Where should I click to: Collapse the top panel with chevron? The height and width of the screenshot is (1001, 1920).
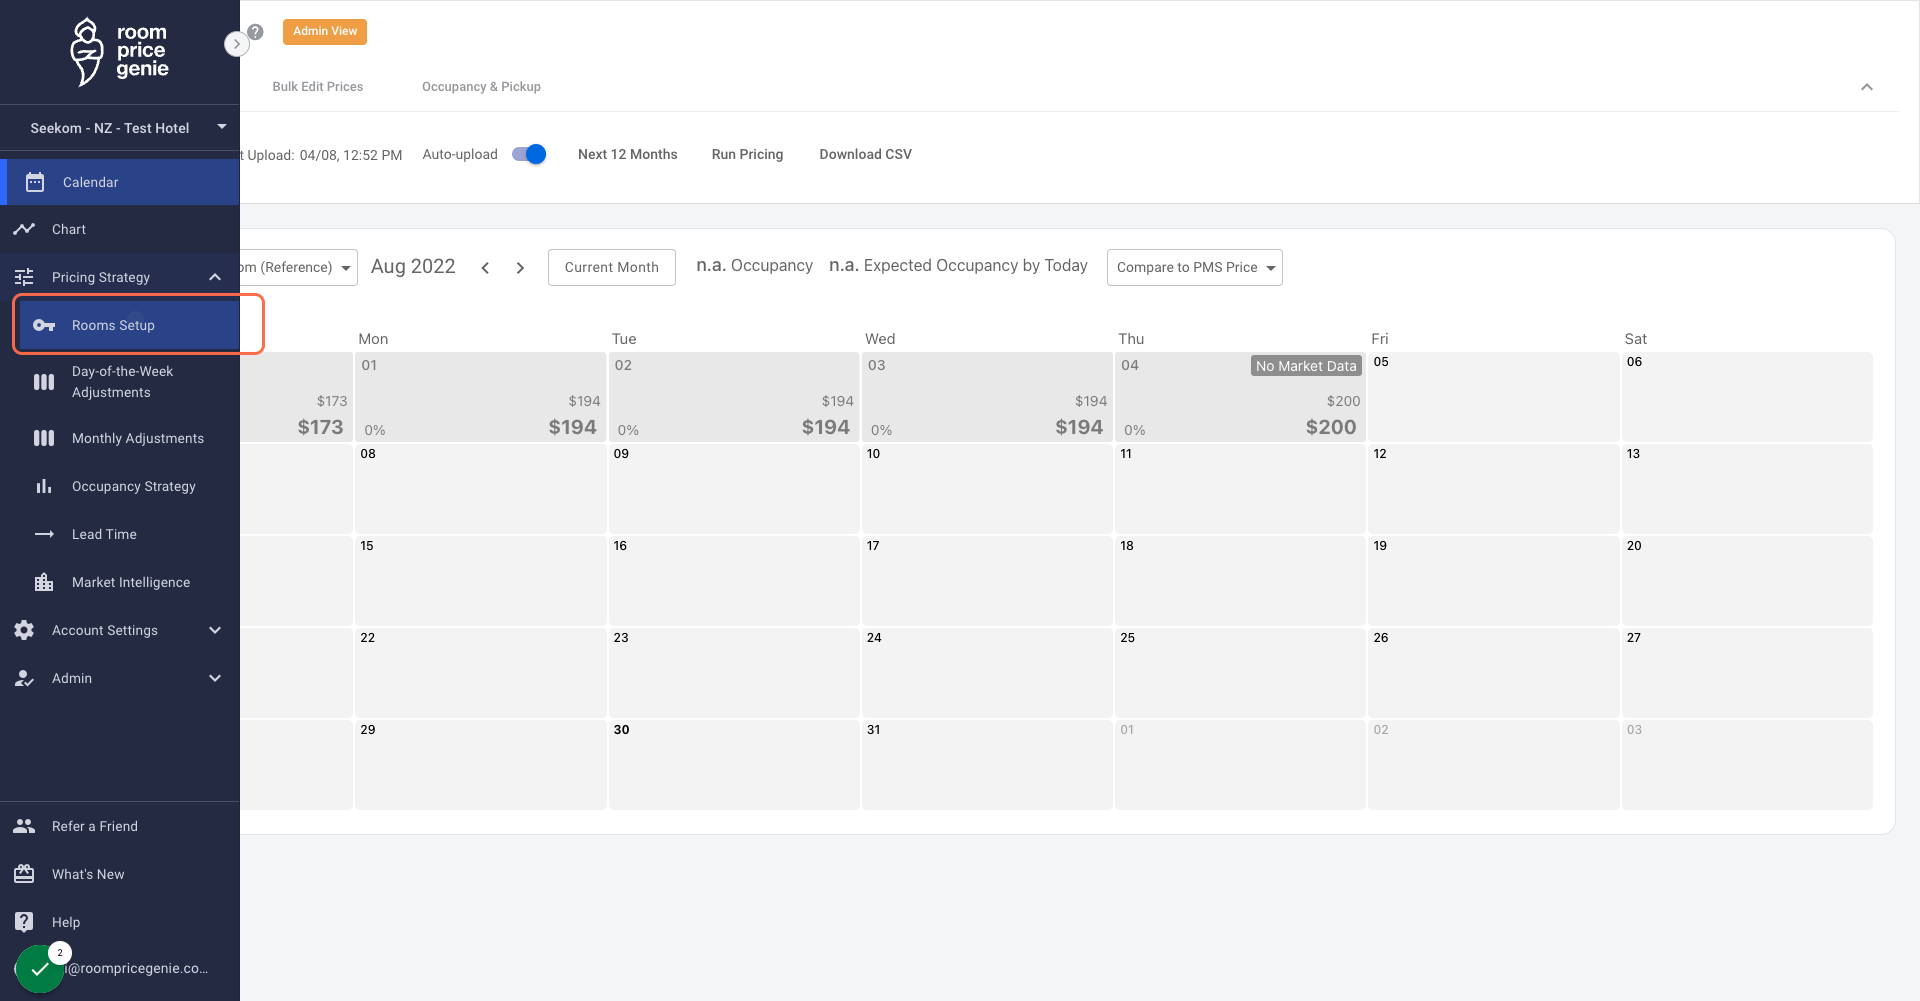point(1866,87)
